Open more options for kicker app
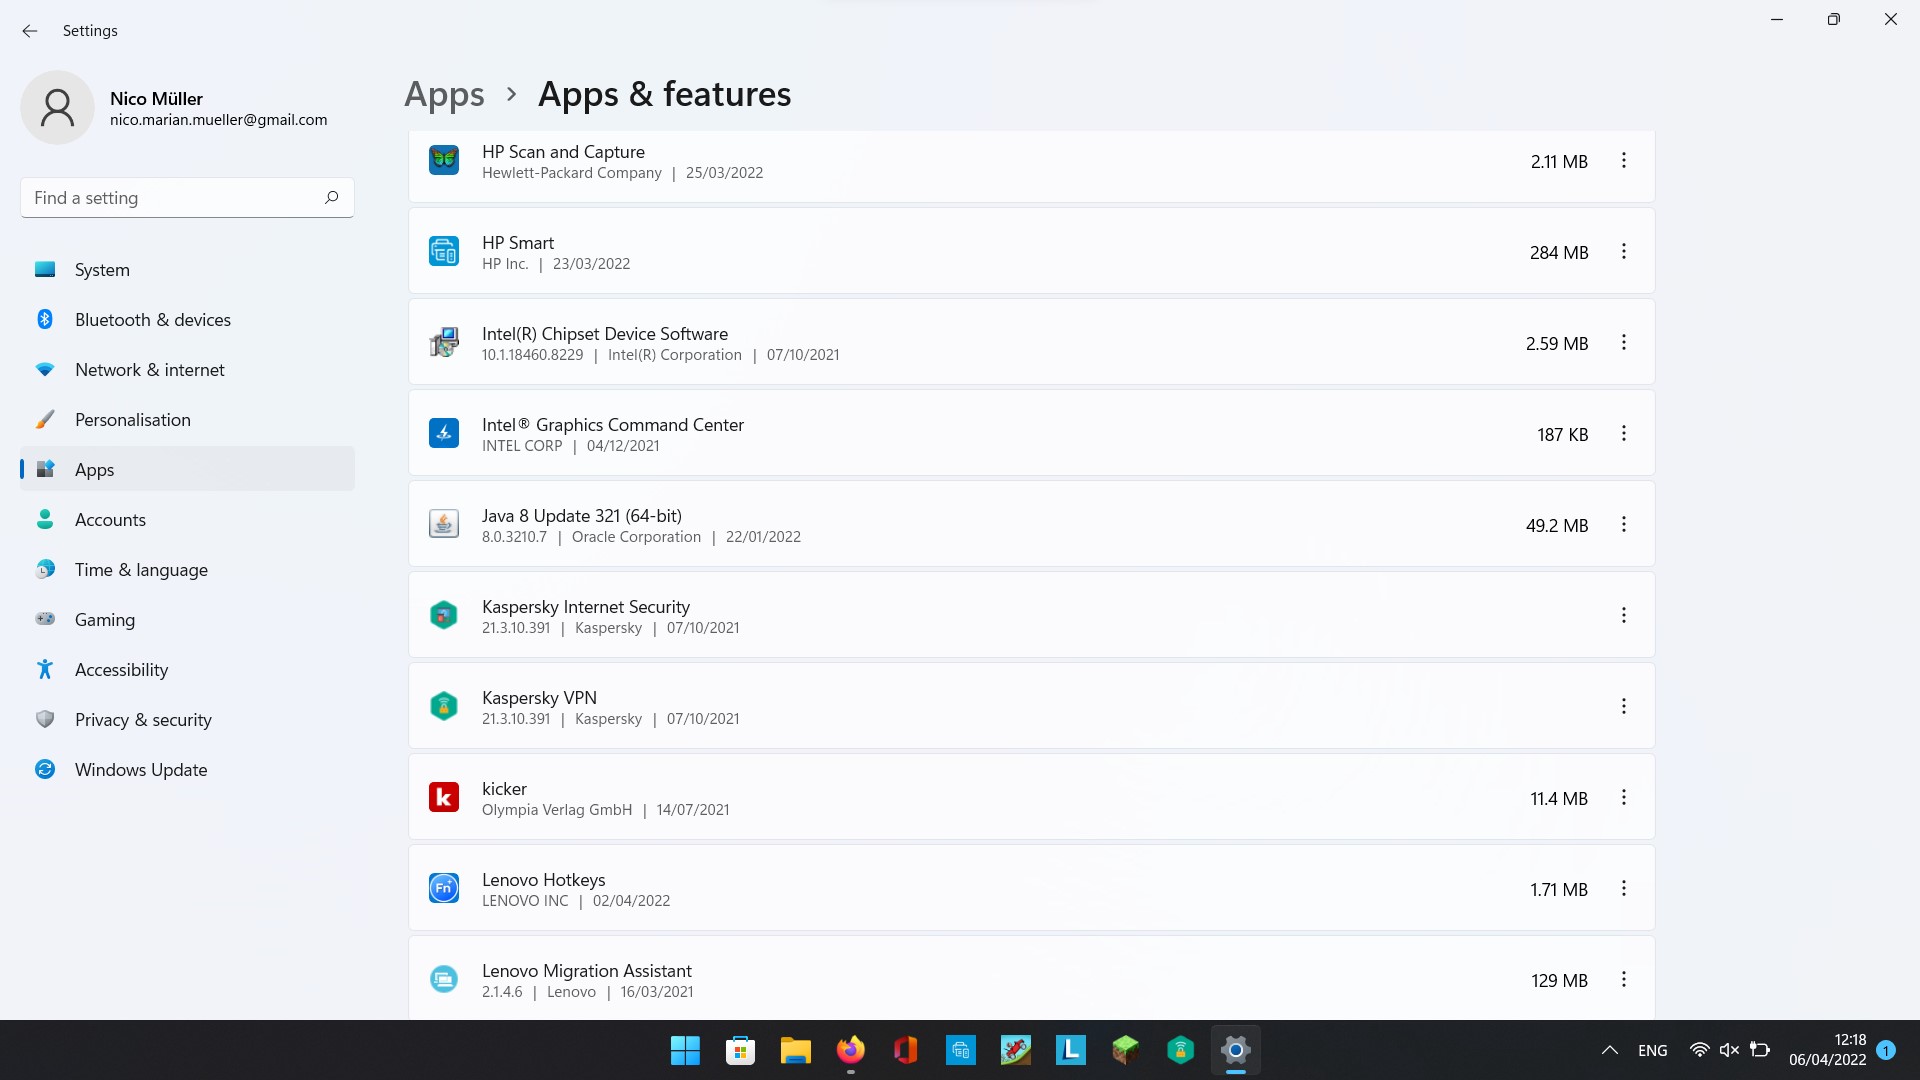This screenshot has height=1080, width=1920. coord(1623,798)
